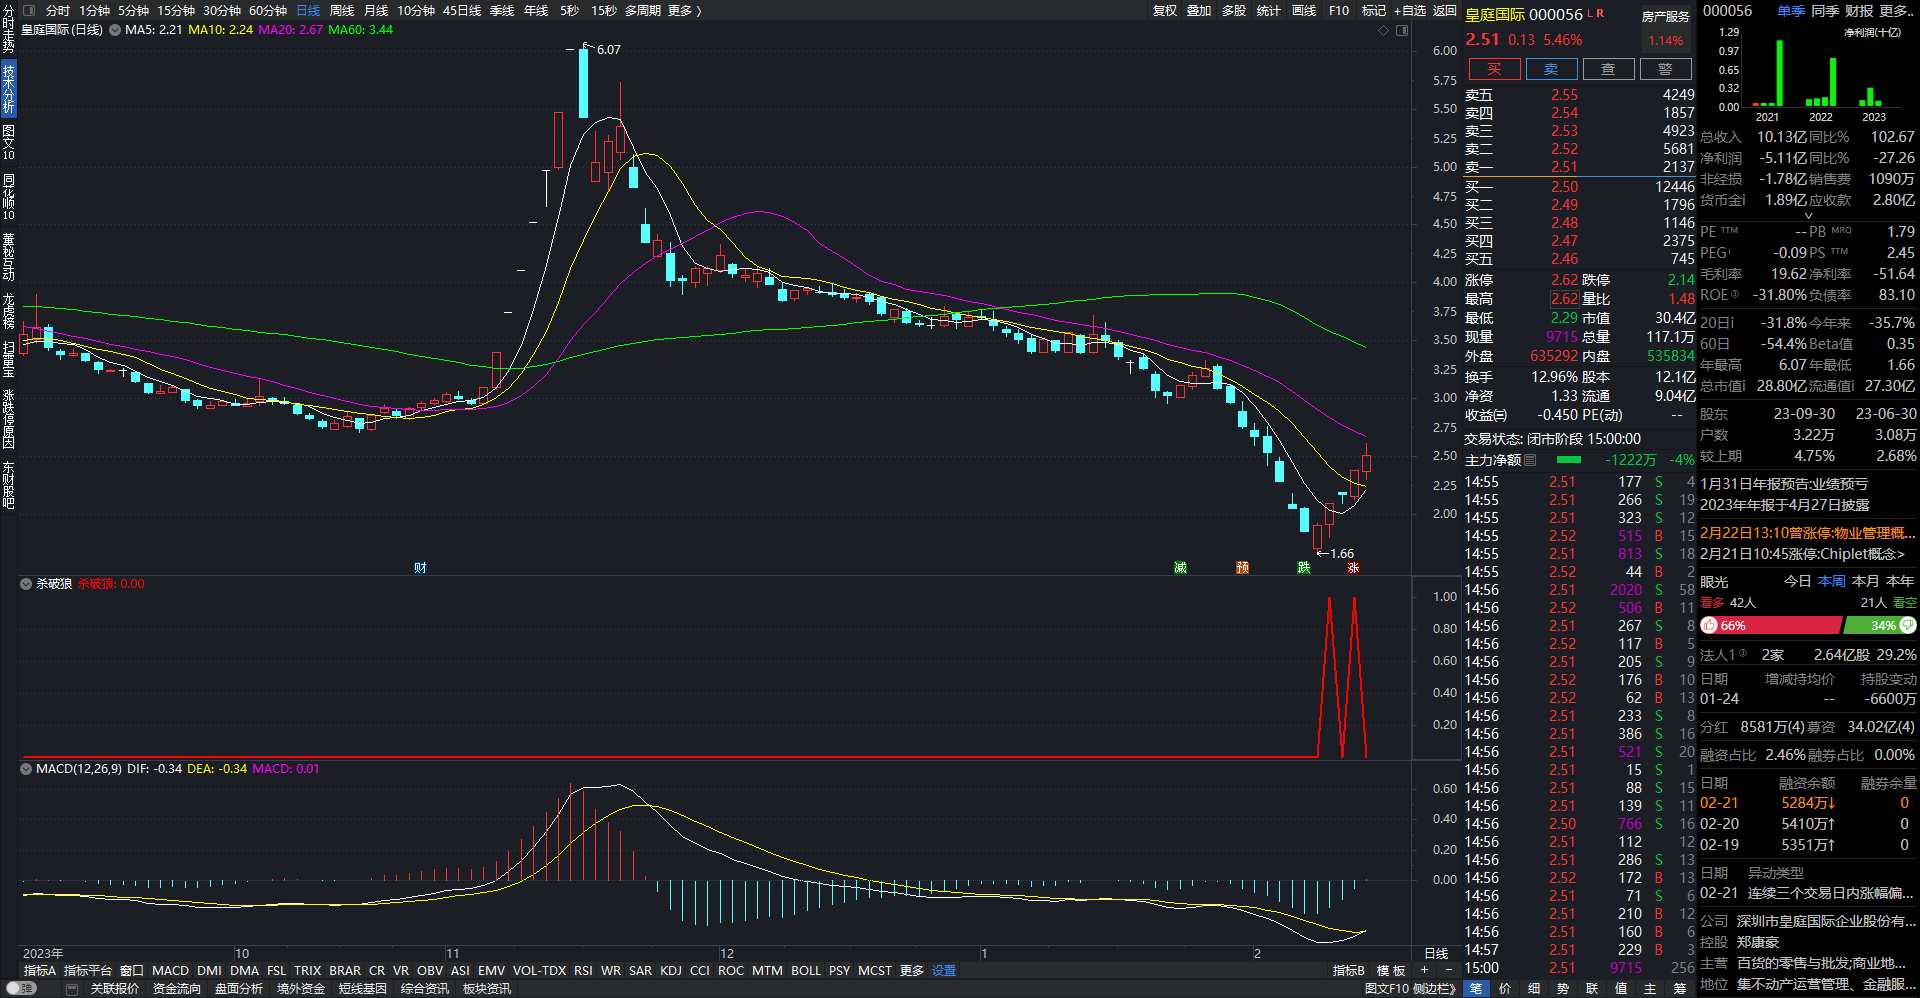Click the settings circle icon next to 皇庭国际(日线)
Image resolution: width=1920 pixels, height=998 pixels.
coord(115,30)
